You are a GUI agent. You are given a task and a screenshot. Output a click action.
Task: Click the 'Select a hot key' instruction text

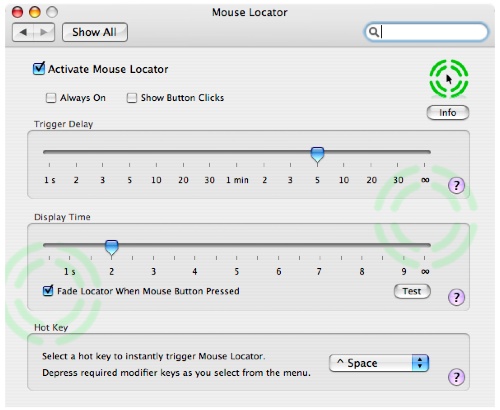pos(154,356)
